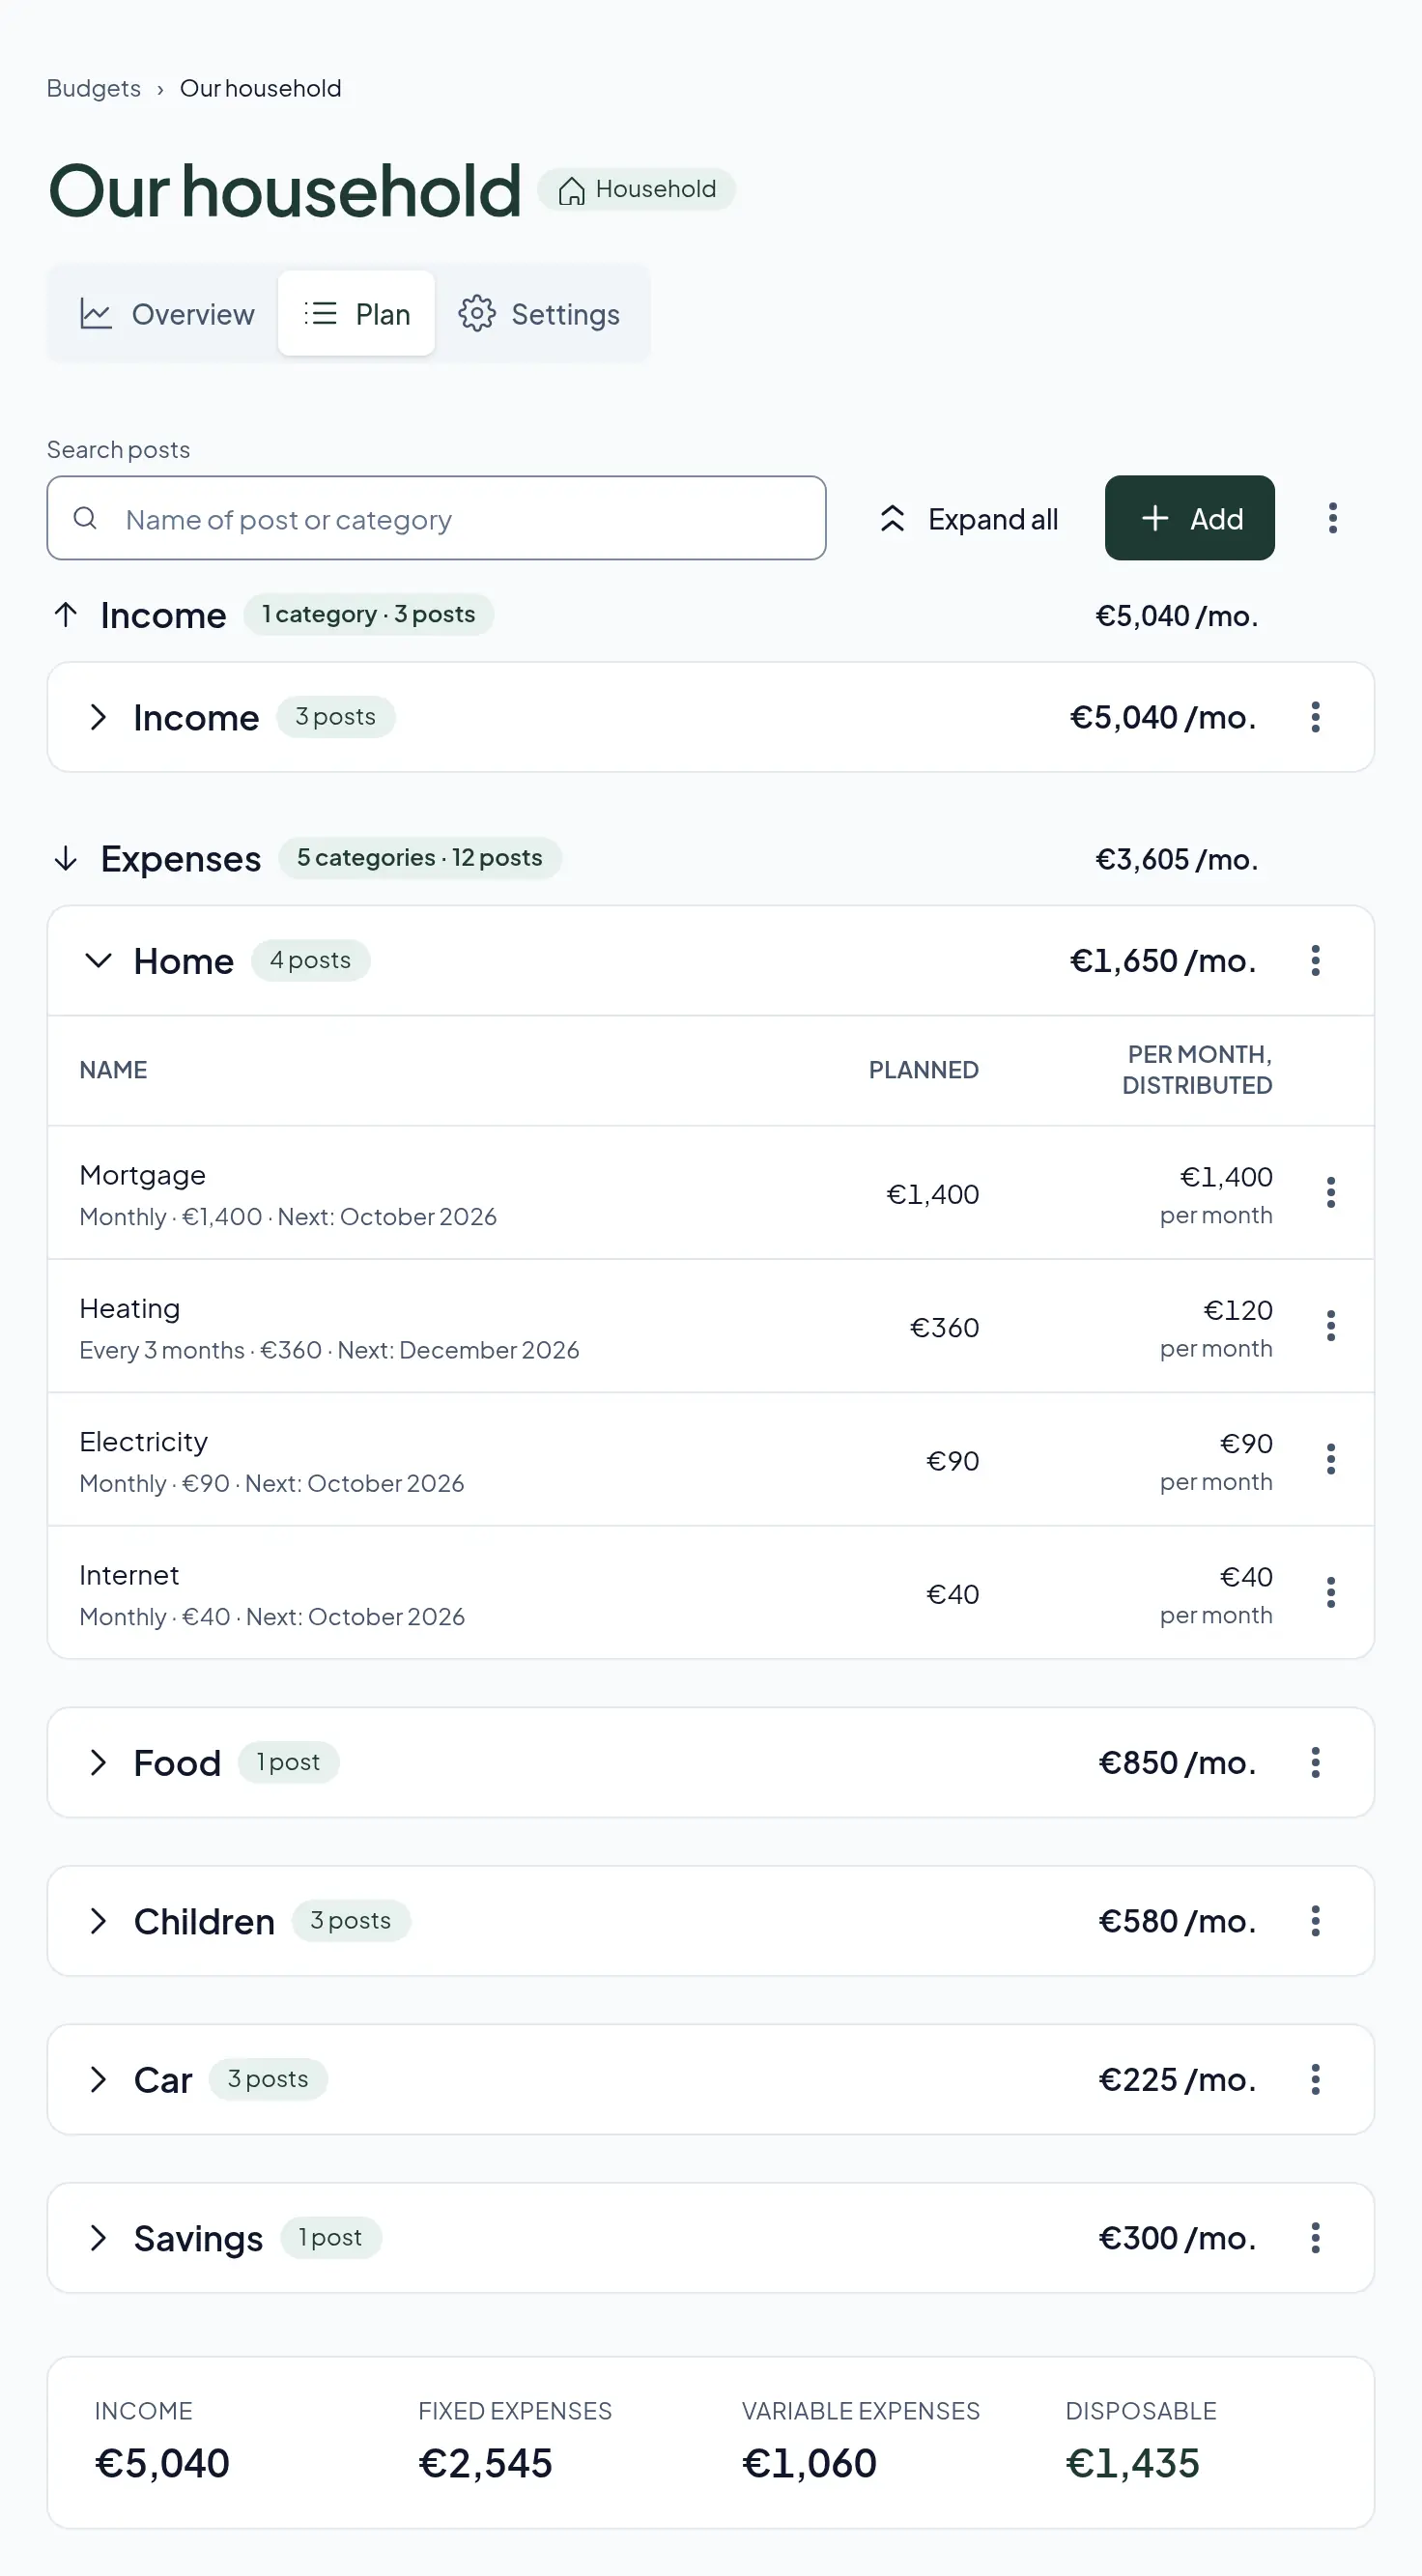The width and height of the screenshot is (1422, 2576).
Task: Click the Electricity post name
Action: pyautogui.click(x=144, y=1442)
